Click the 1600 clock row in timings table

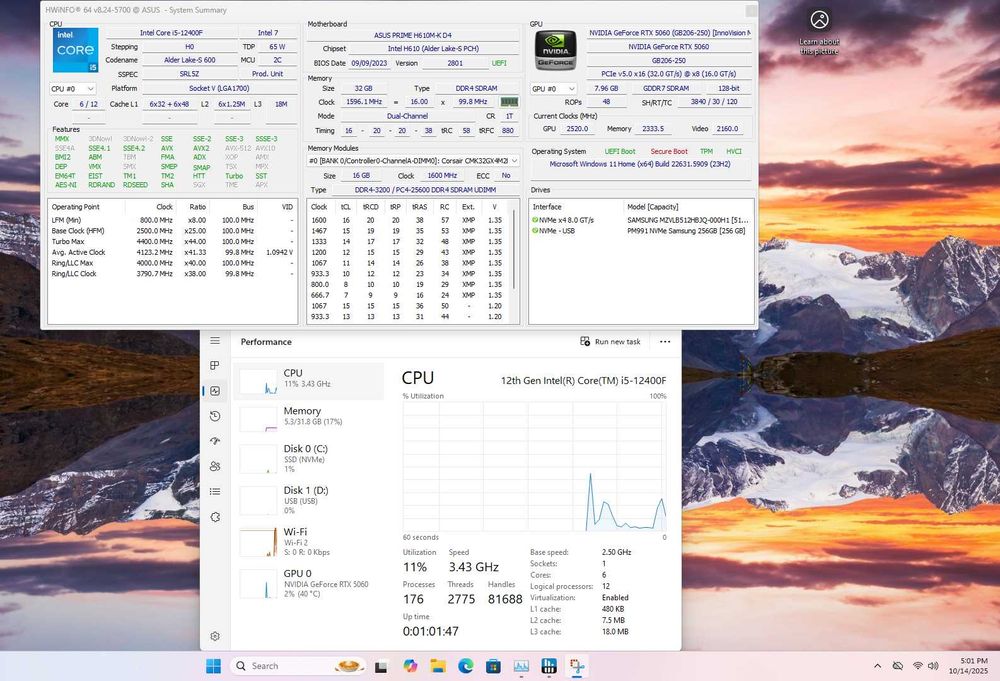click(x=408, y=220)
